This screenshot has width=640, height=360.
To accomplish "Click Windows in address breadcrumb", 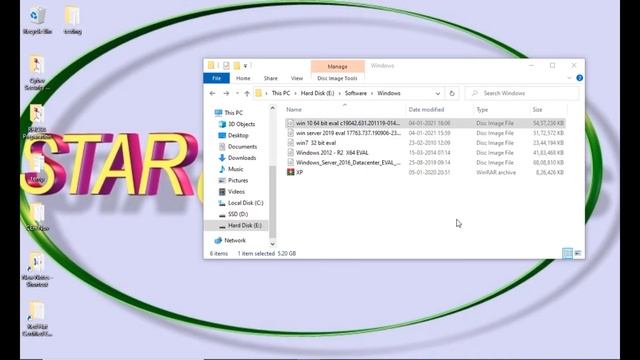I will (389, 93).
